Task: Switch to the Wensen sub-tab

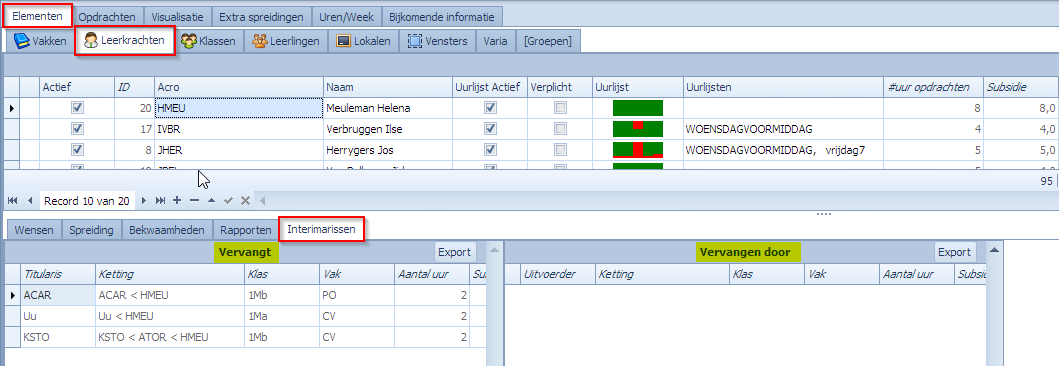Action: (x=34, y=230)
